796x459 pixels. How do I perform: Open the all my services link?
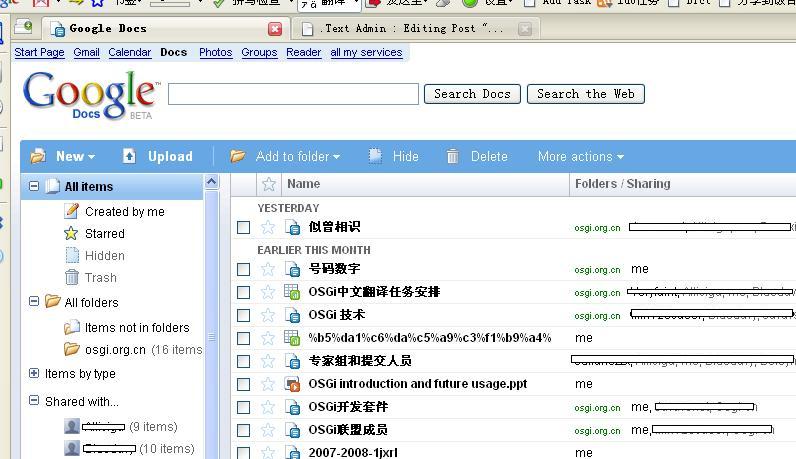pyautogui.click(x=366, y=52)
